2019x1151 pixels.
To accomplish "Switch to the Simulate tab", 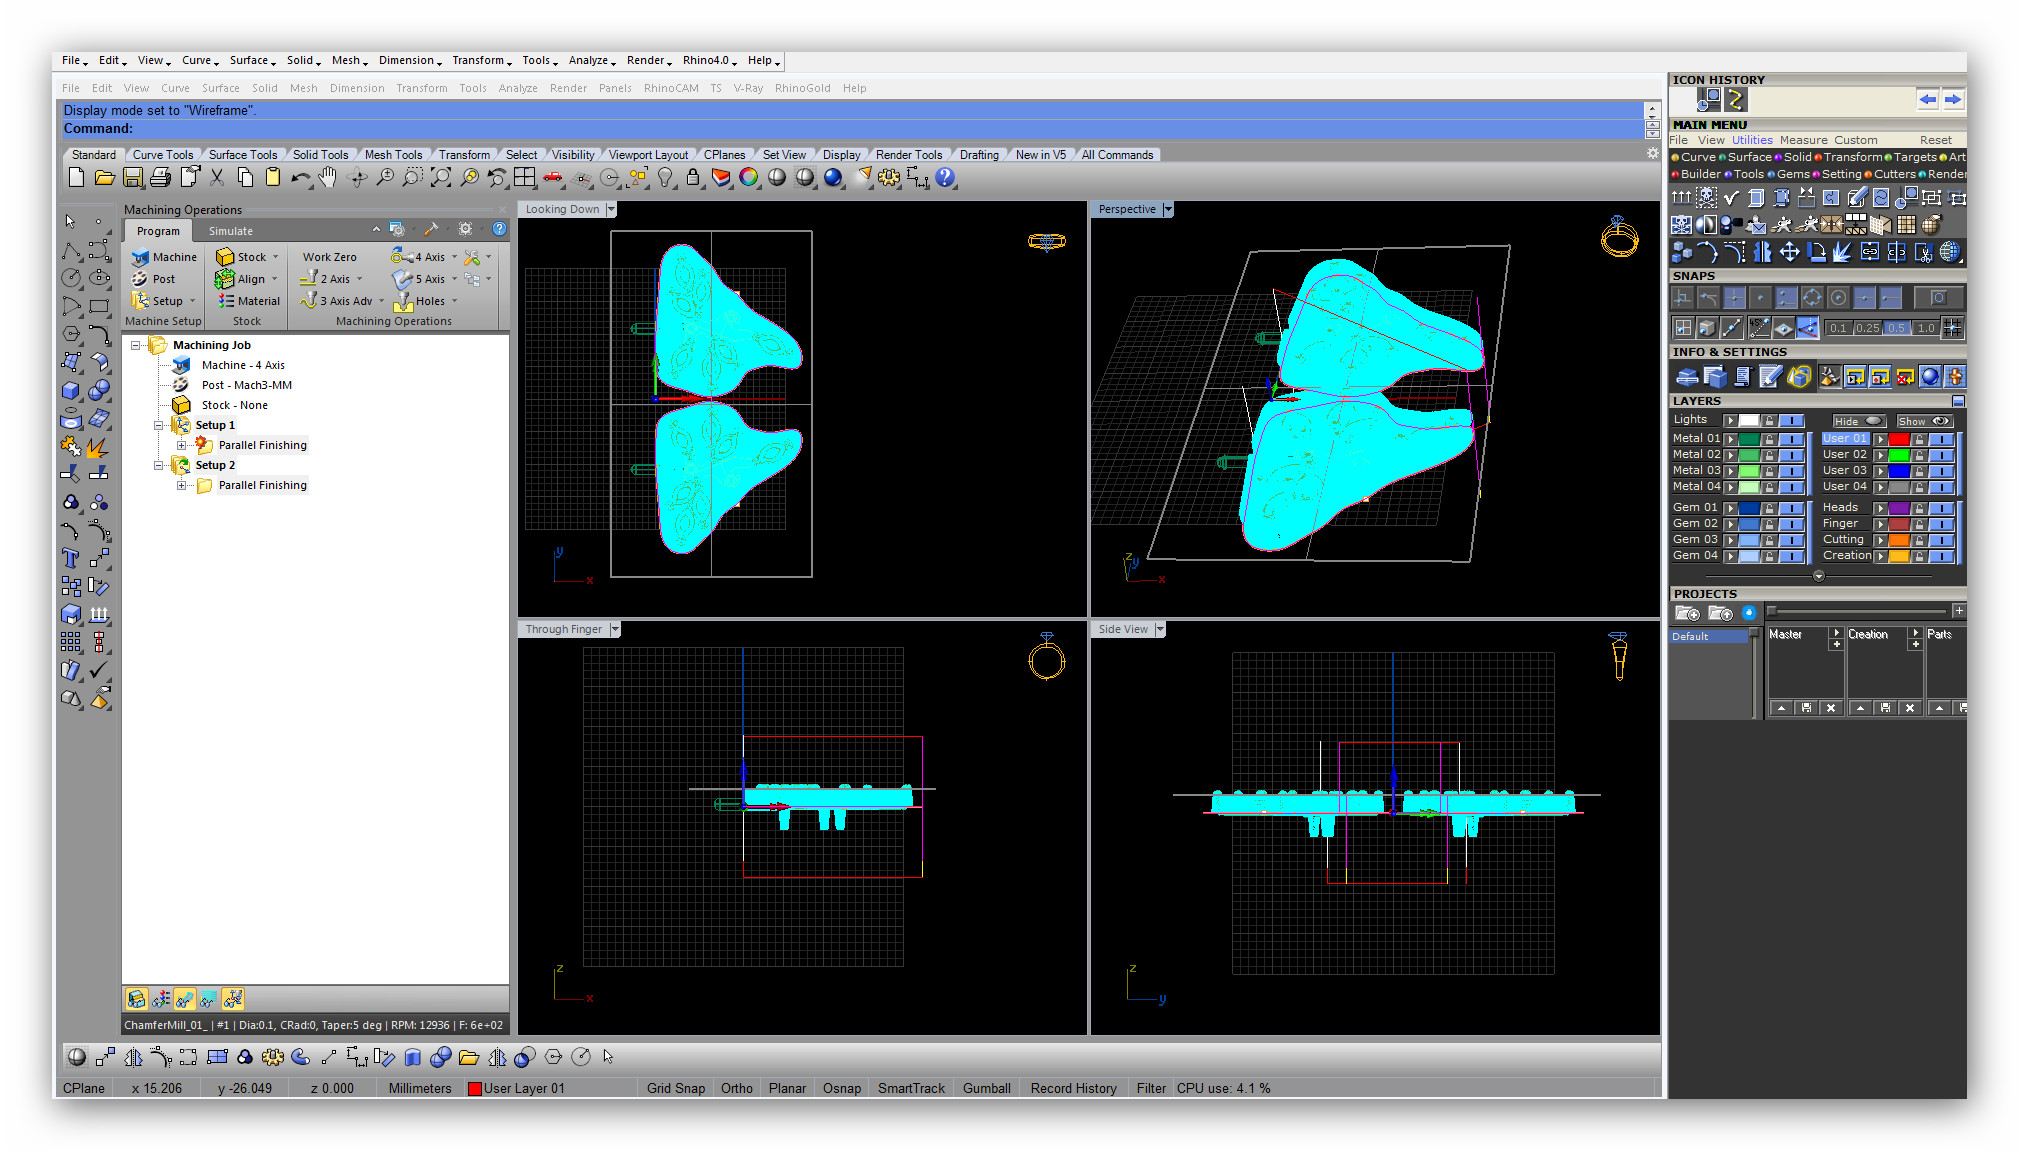I will tap(230, 231).
